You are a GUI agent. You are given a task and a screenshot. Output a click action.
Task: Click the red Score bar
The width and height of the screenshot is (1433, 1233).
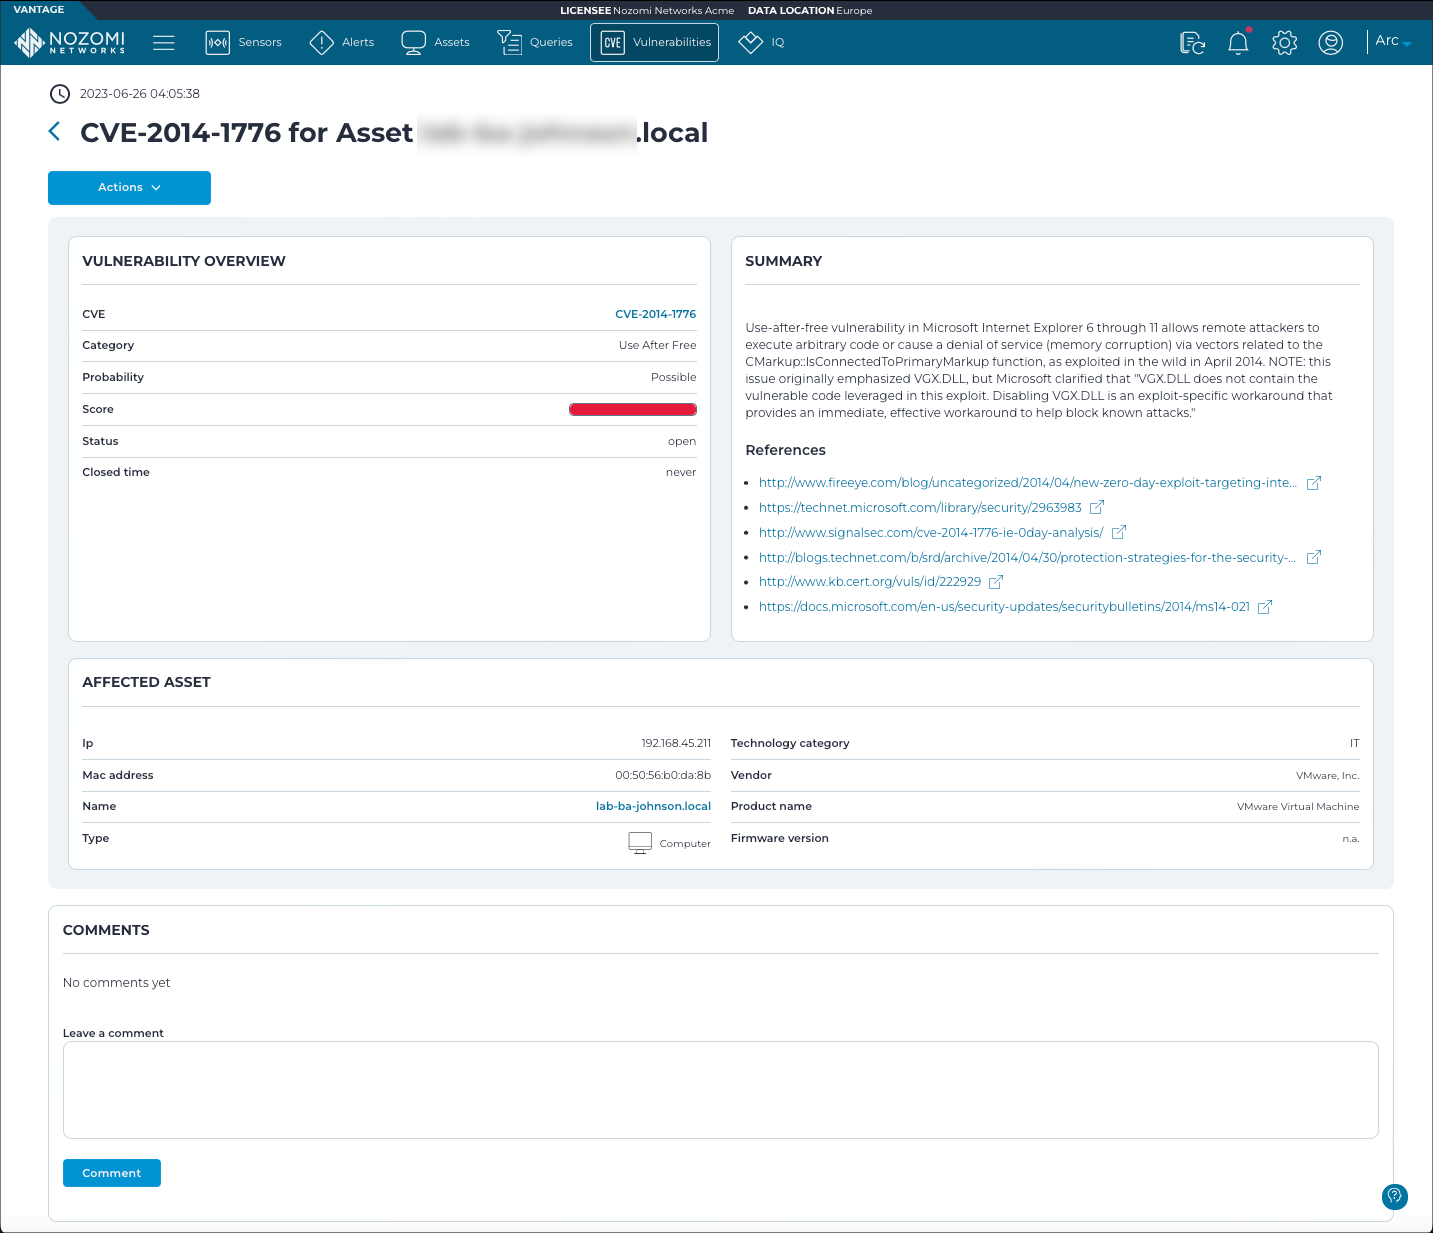pos(632,409)
